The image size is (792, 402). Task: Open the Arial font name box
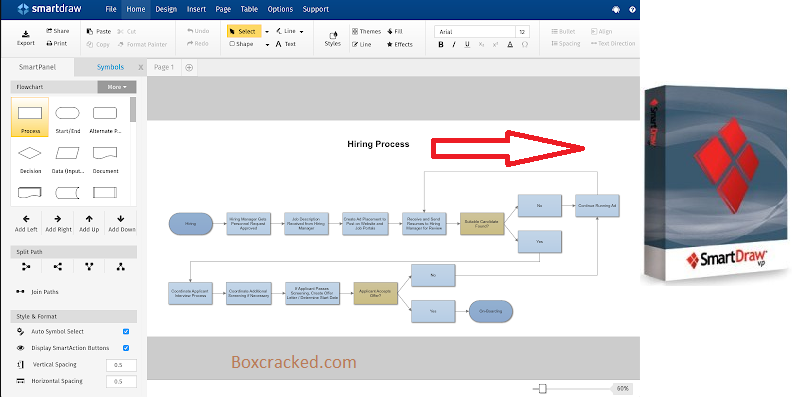(475, 32)
